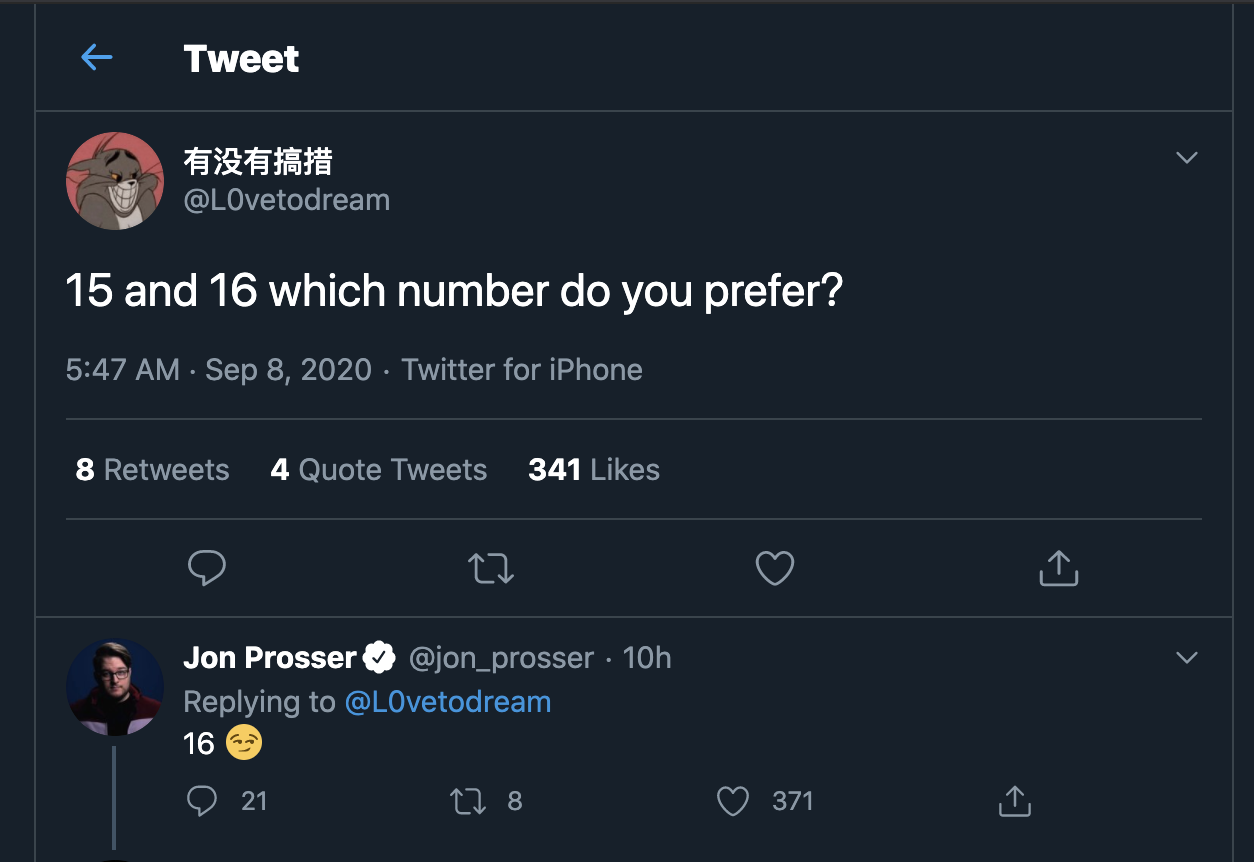
Task: Click the back arrow icon
Action: [96, 57]
